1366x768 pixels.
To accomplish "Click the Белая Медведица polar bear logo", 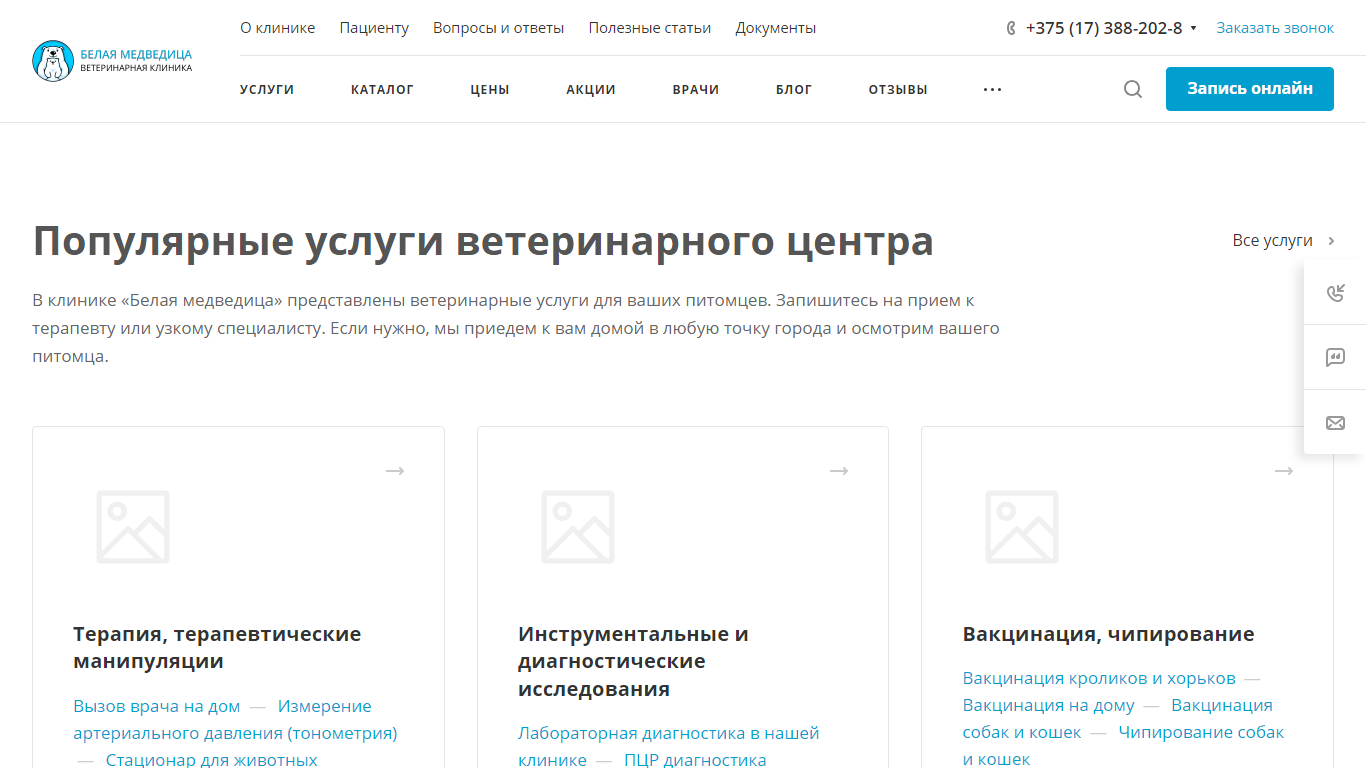I will click(112, 61).
